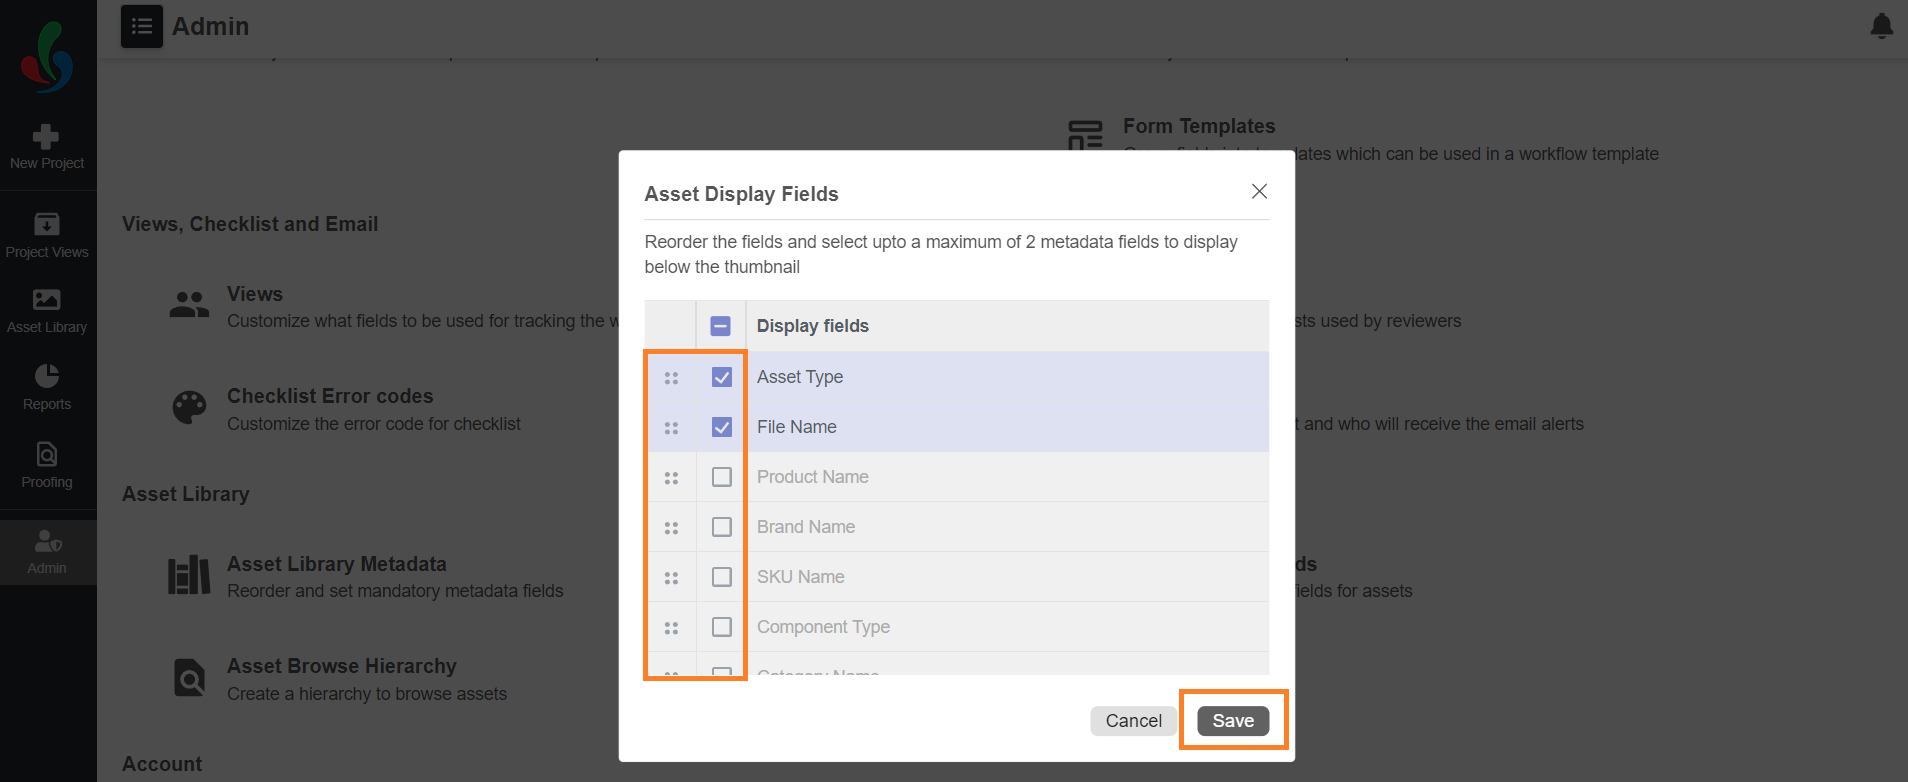Grab the drag handle for Component Type
Image resolution: width=1908 pixels, height=782 pixels.
[671, 628]
